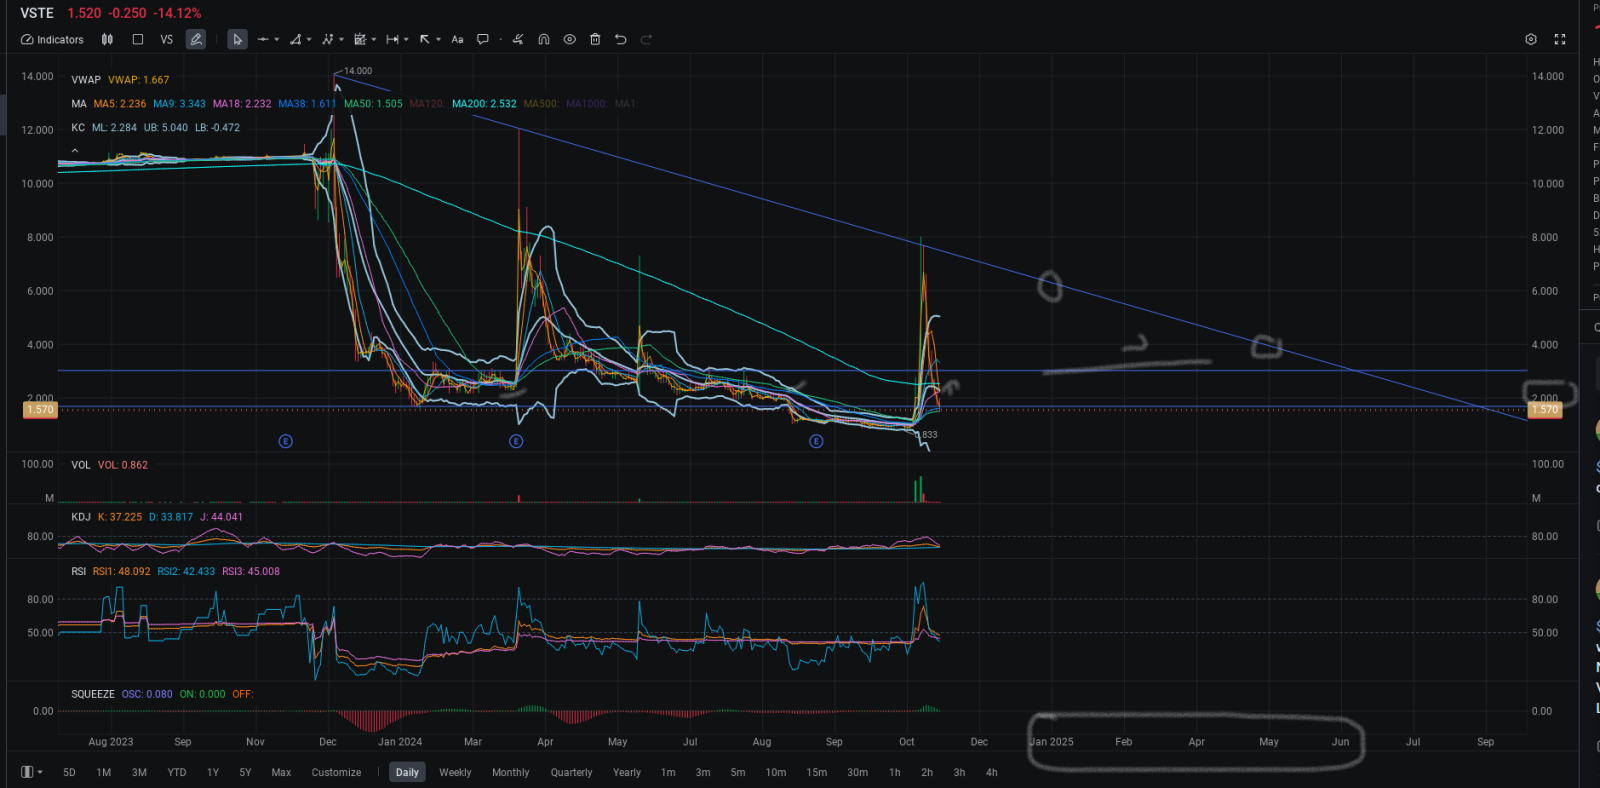1600x788 pixels.
Task: Select the 1Y range
Action: (213, 772)
